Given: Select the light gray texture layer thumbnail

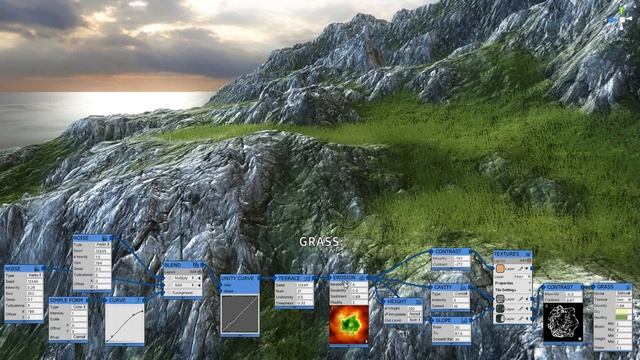Looking at the screenshot, I should (x=500, y=299).
